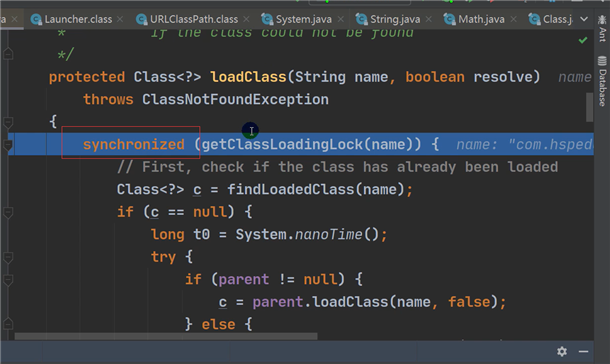610x364 pixels.
Task: Click the synchronized keyword
Action: coord(133,145)
